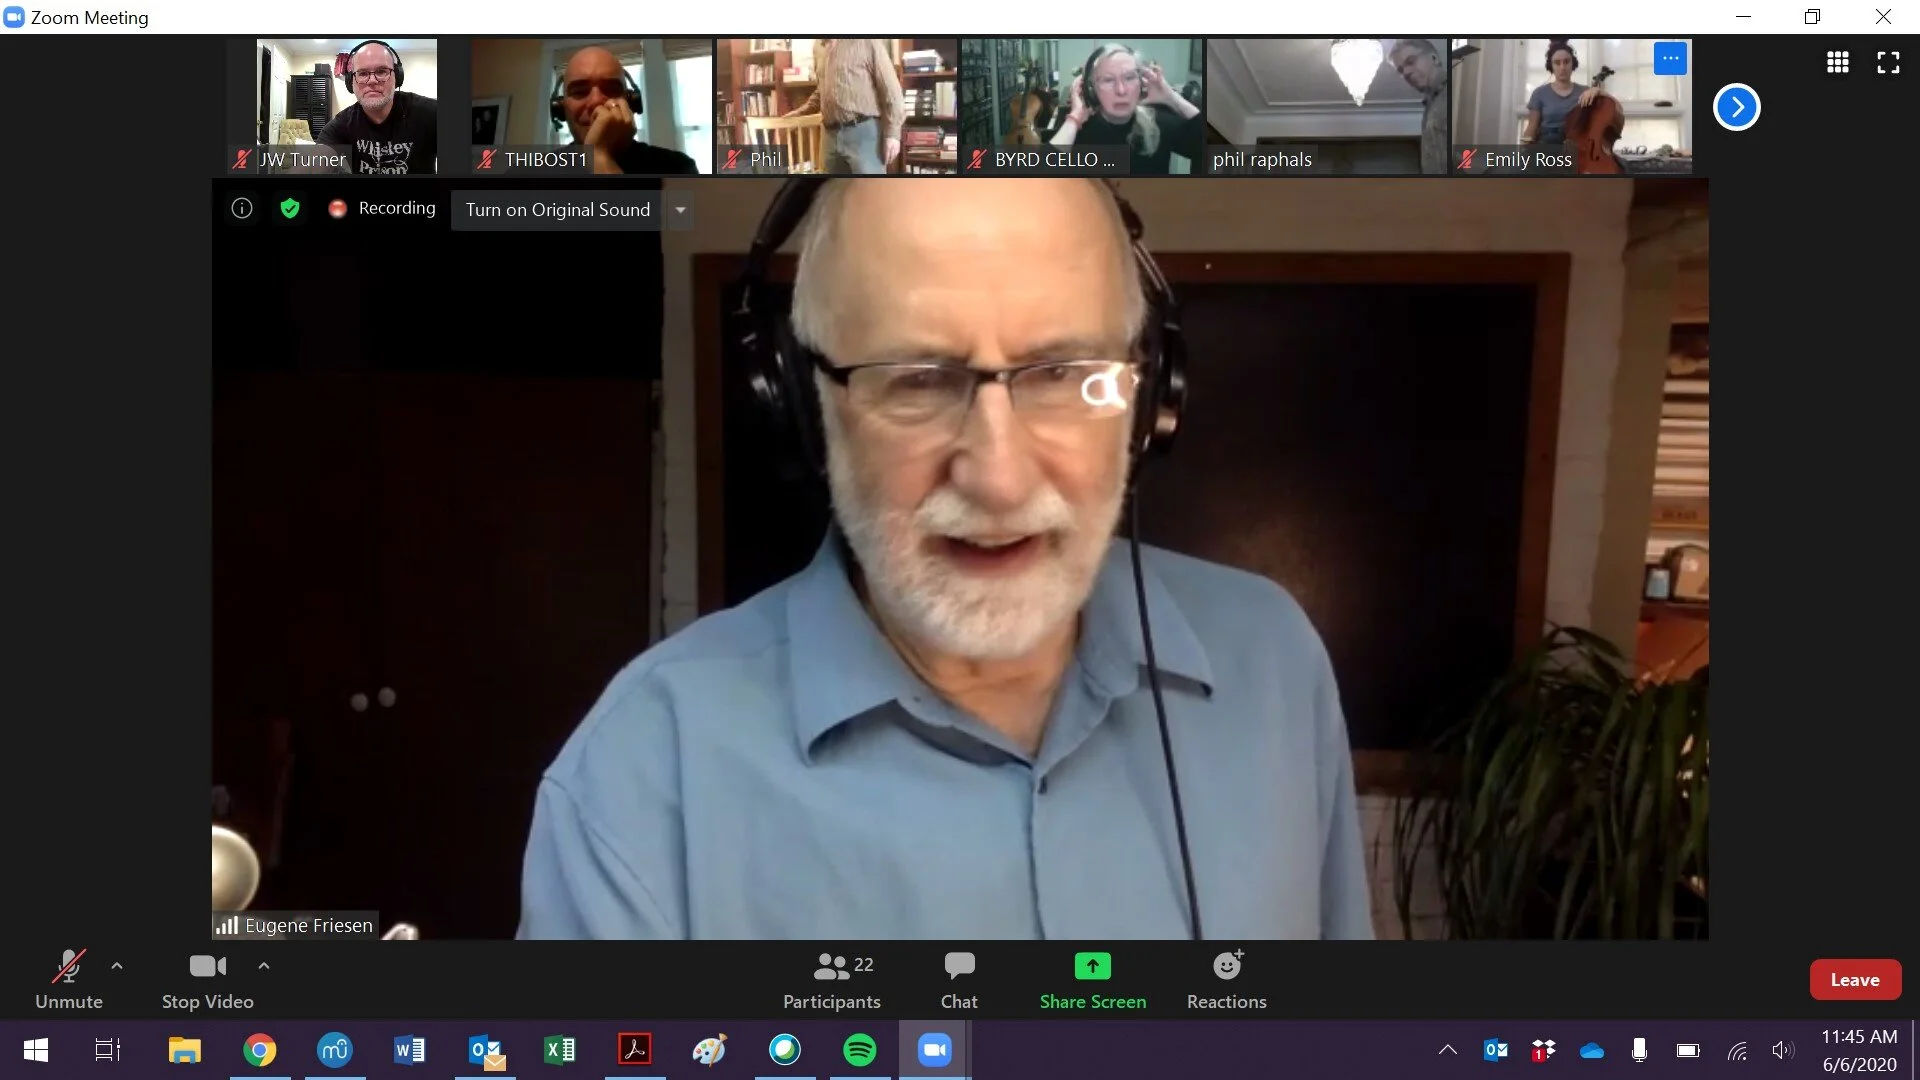
Task: Expand video options arrow beside Stop Video
Action: click(264, 966)
